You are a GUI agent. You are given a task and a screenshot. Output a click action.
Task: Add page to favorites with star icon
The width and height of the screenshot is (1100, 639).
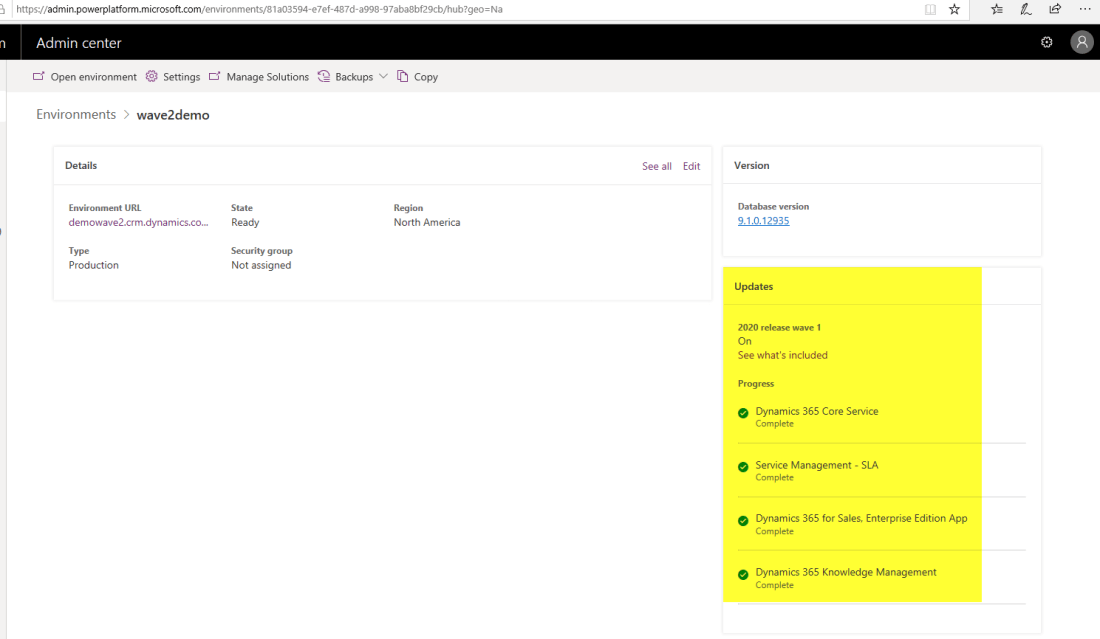954,9
